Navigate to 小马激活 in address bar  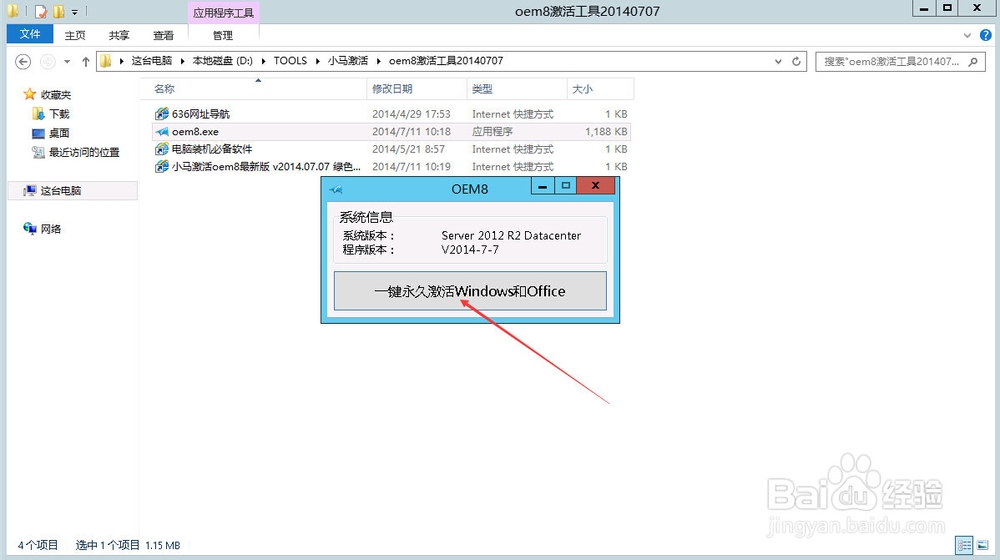click(348, 61)
